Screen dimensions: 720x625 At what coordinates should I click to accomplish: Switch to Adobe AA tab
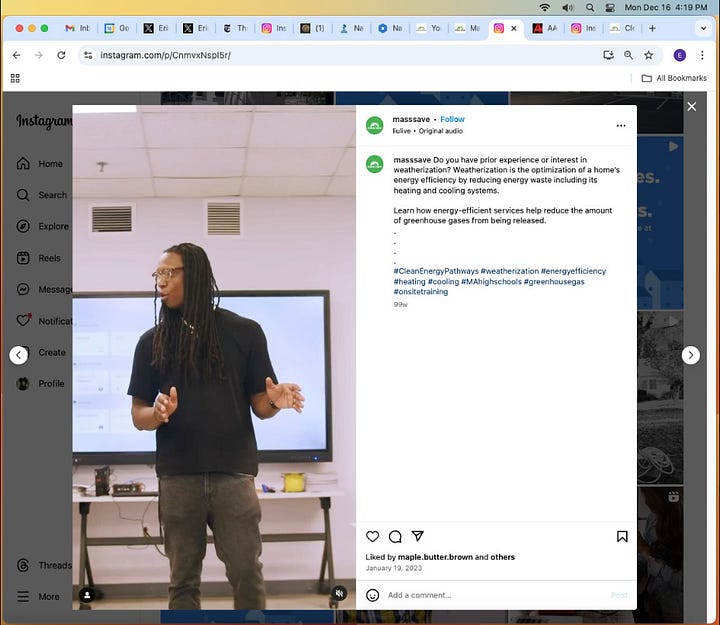point(546,28)
